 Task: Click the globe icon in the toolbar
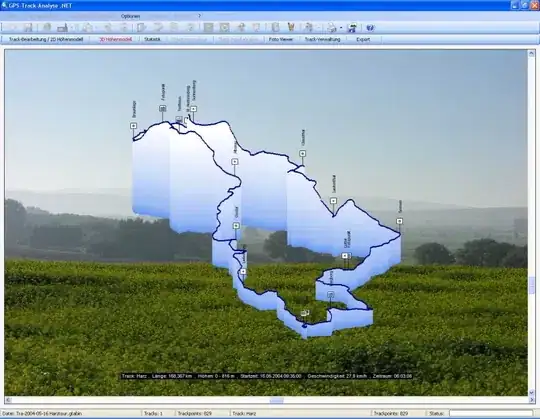46,28
